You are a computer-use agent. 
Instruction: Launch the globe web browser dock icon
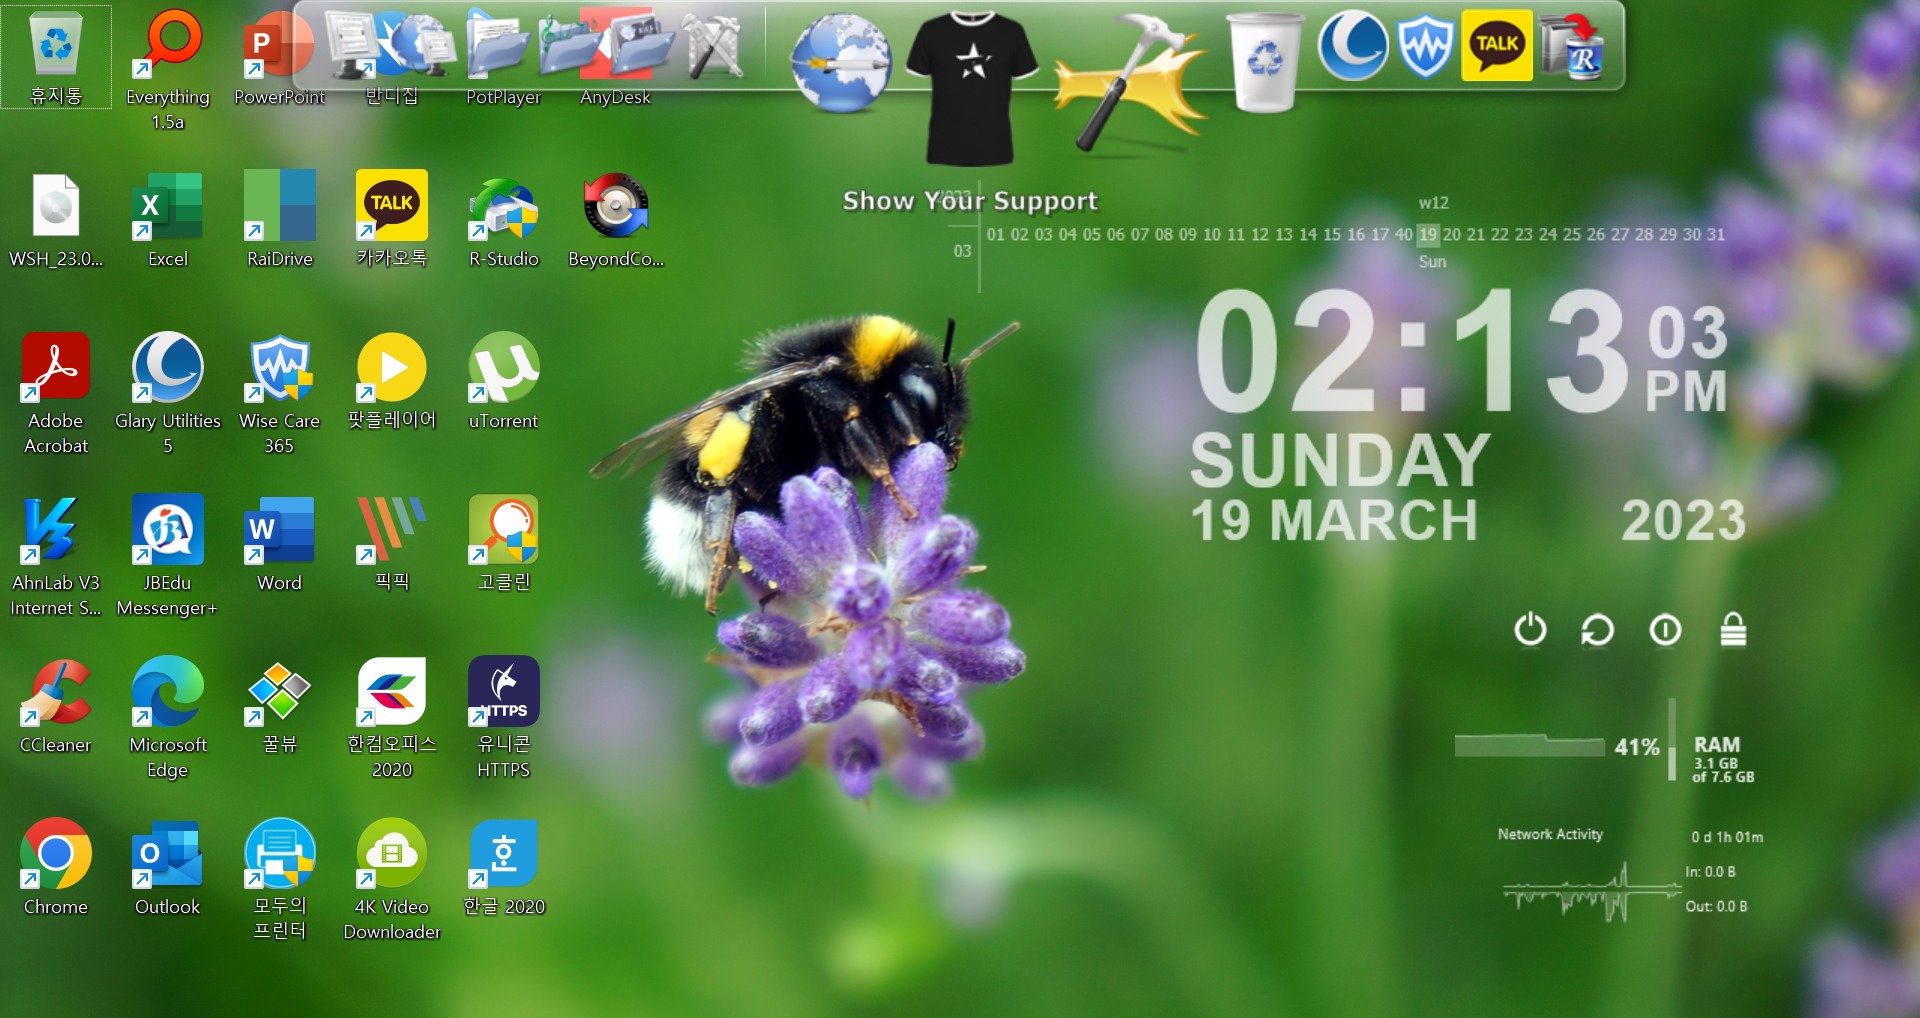tap(840, 62)
